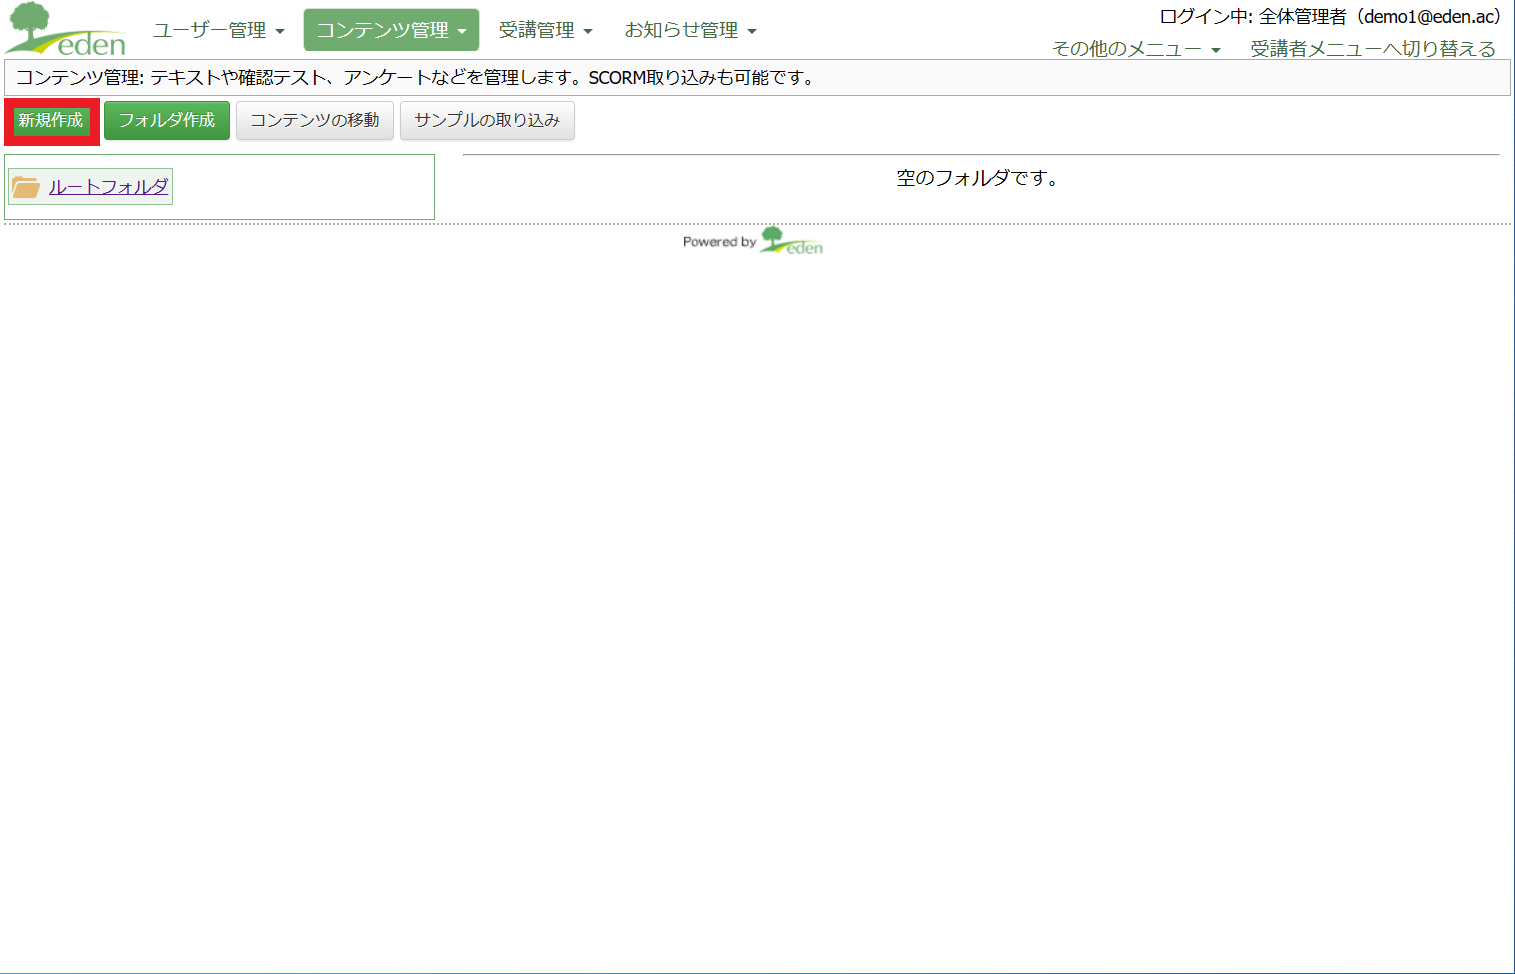This screenshot has width=1515, height=974.
Task: Click the 新規作成 button
Action: 51,121
